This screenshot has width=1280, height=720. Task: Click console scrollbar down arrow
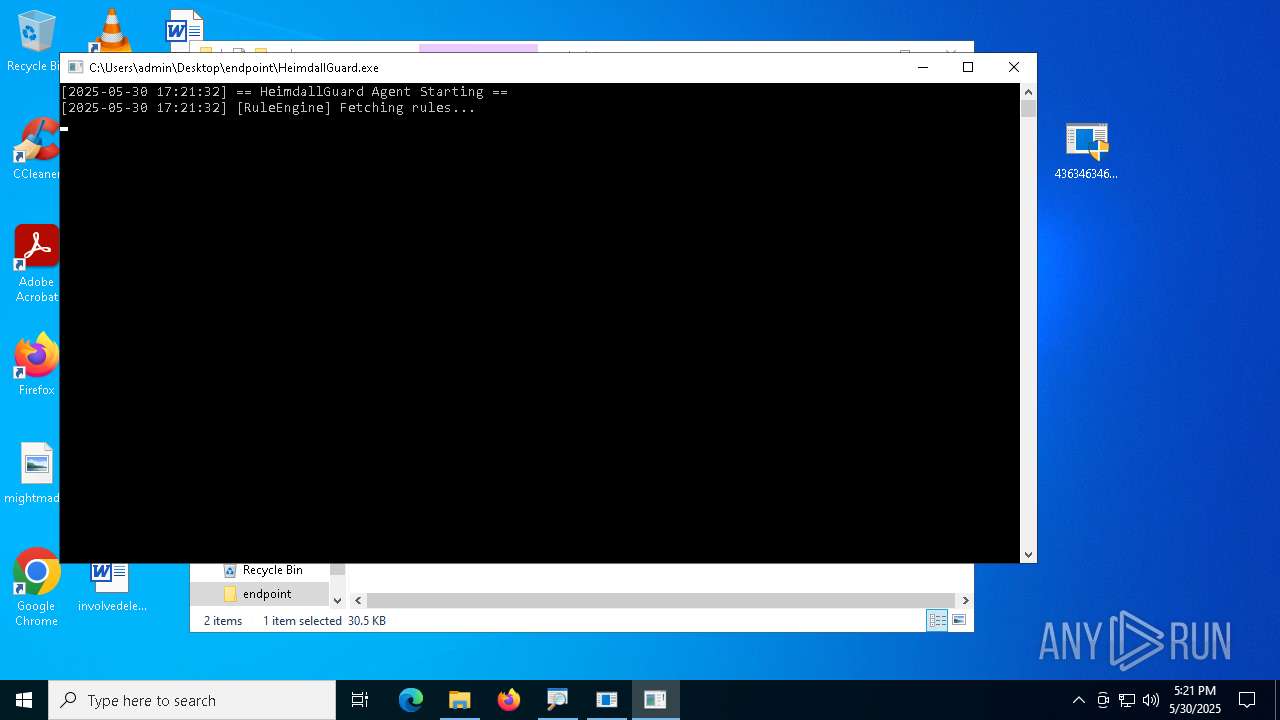(x=1028, y=555)
